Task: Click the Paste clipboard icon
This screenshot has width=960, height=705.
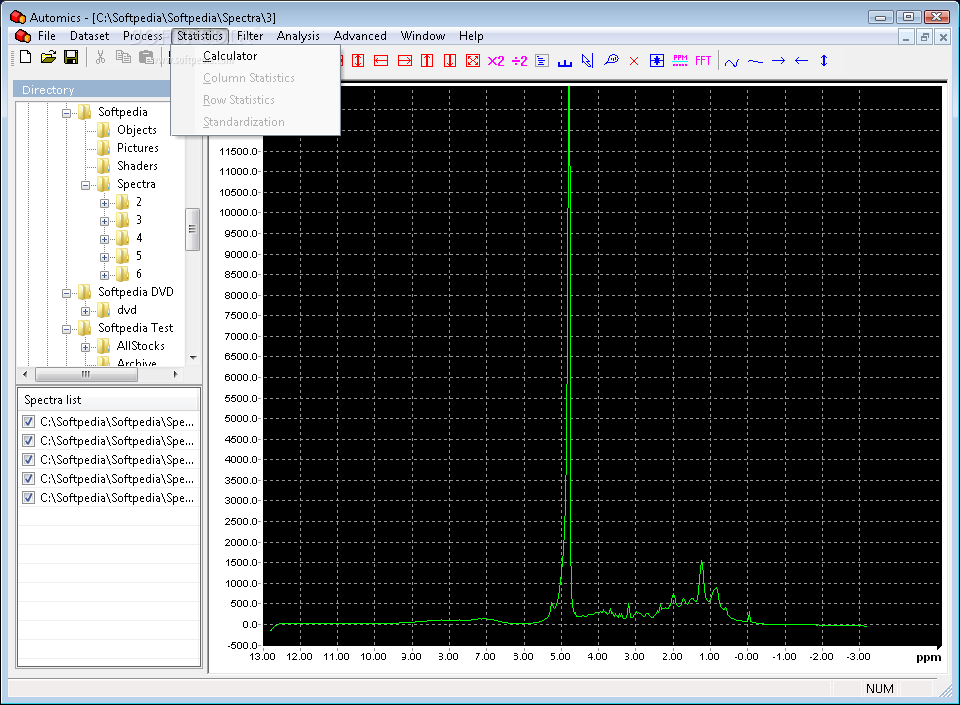Action: (146, 58)
